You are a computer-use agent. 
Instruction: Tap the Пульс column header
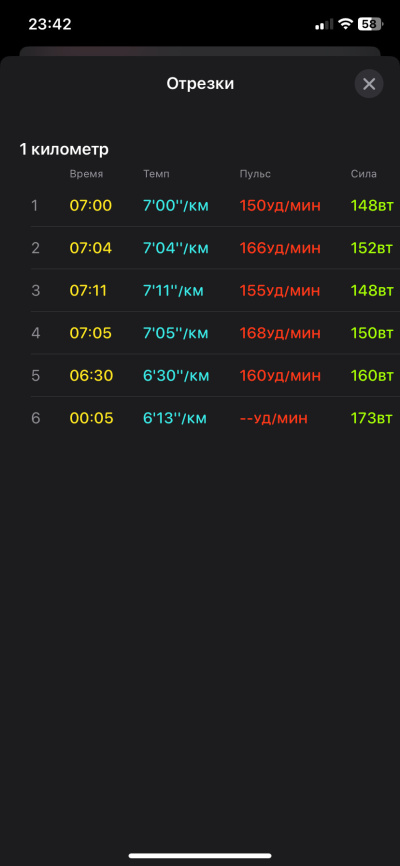255,174
